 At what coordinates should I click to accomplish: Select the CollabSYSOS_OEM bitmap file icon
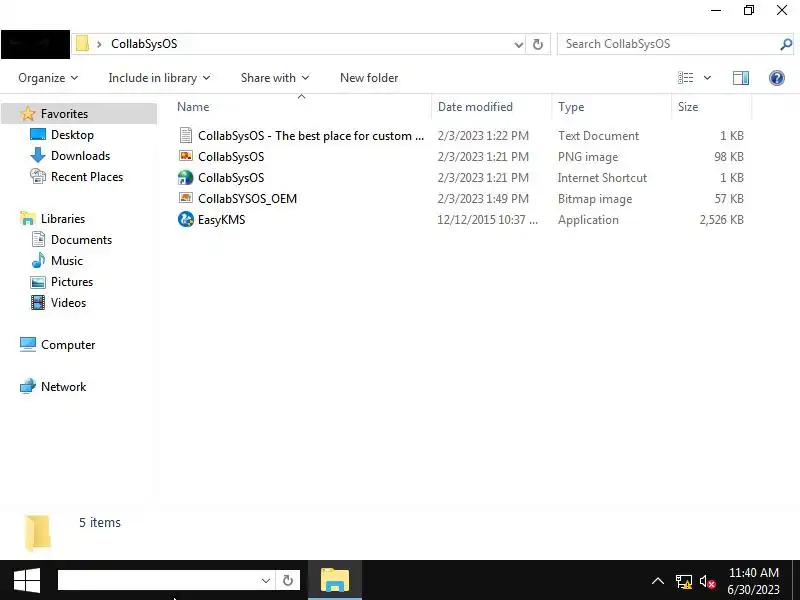(x=186, y=198)
